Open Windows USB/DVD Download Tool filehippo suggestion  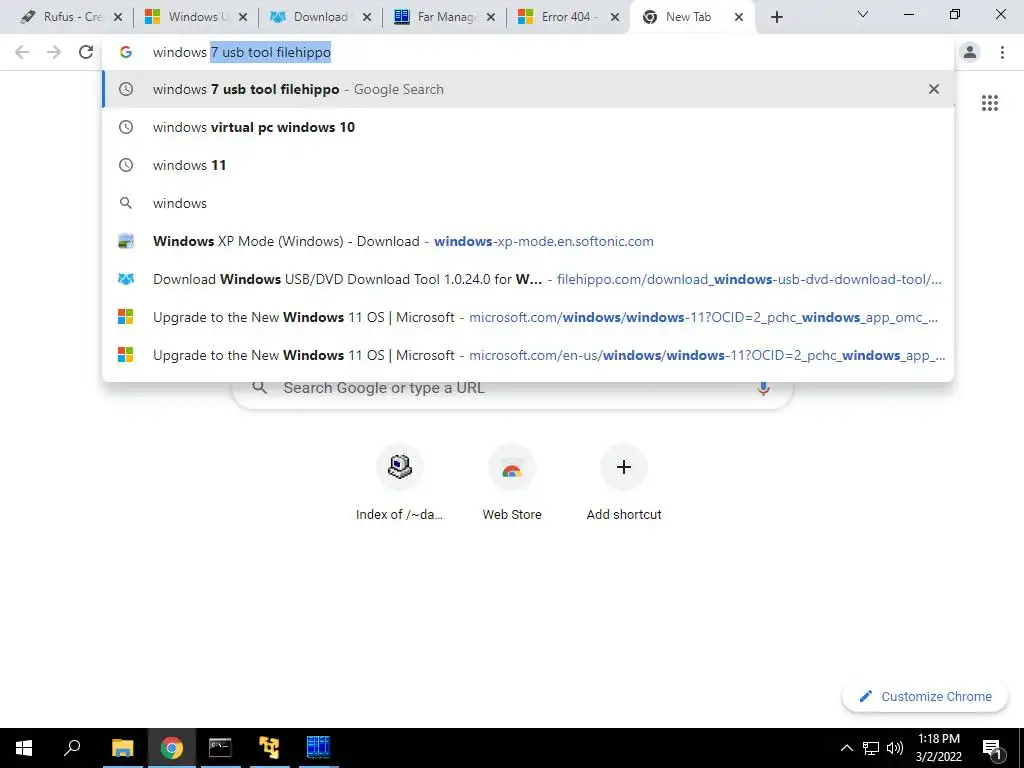(x=528, y=279)
